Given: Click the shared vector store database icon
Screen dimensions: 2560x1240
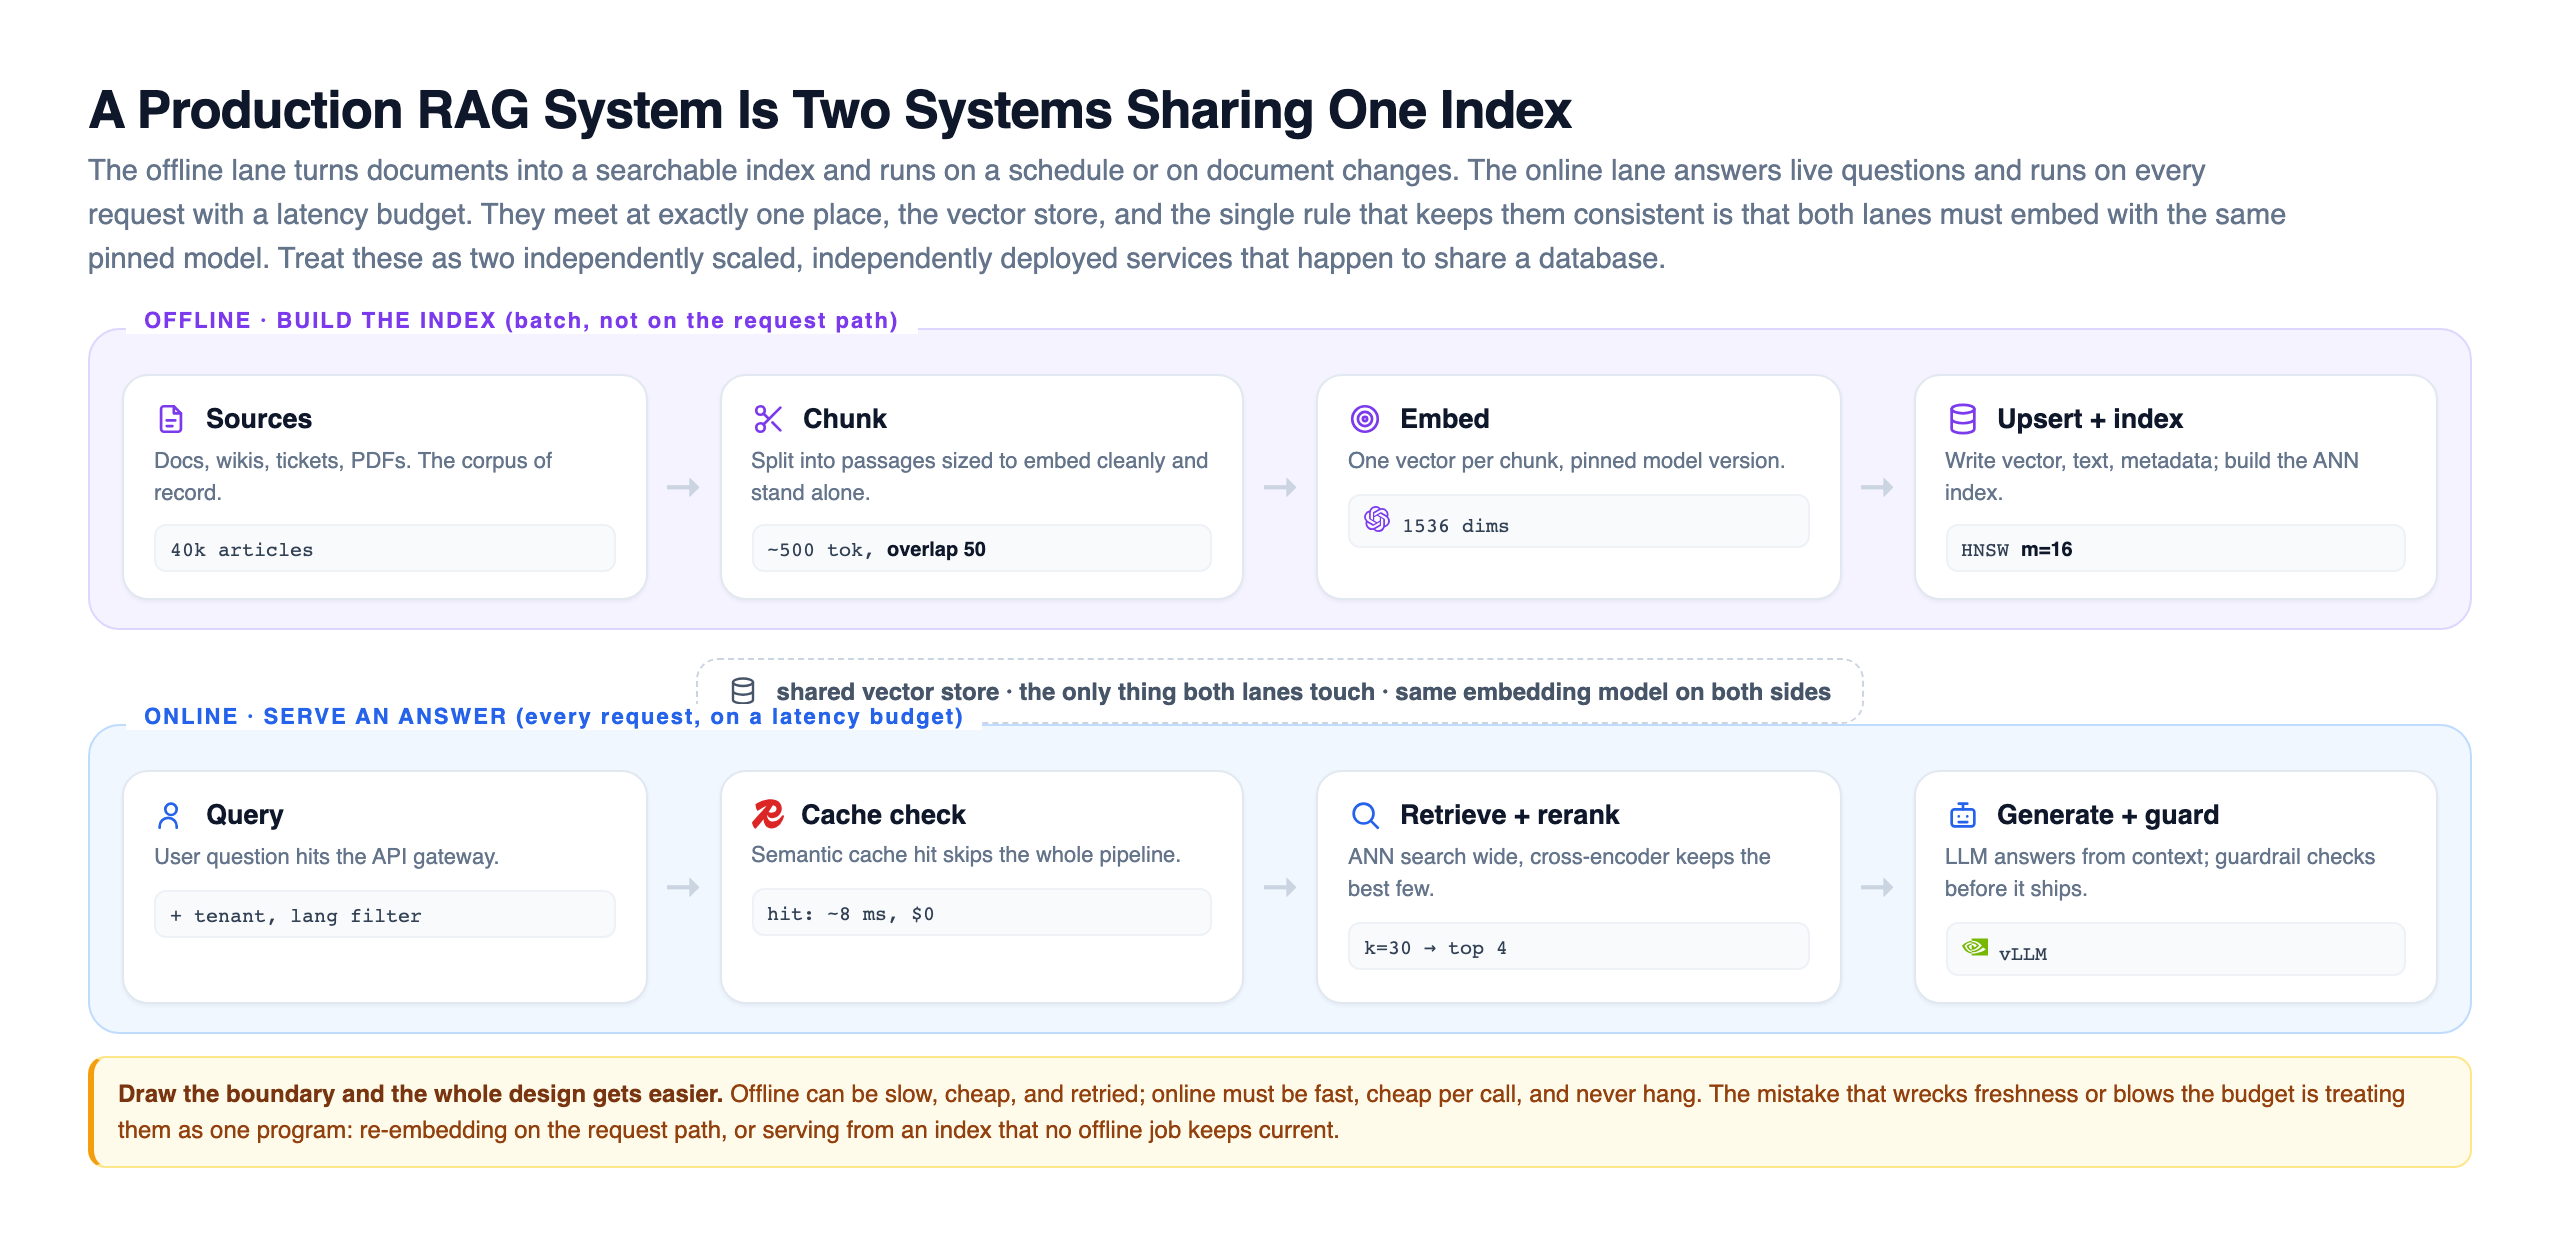Looking at the screenshot, I should [x=743, y=691].
